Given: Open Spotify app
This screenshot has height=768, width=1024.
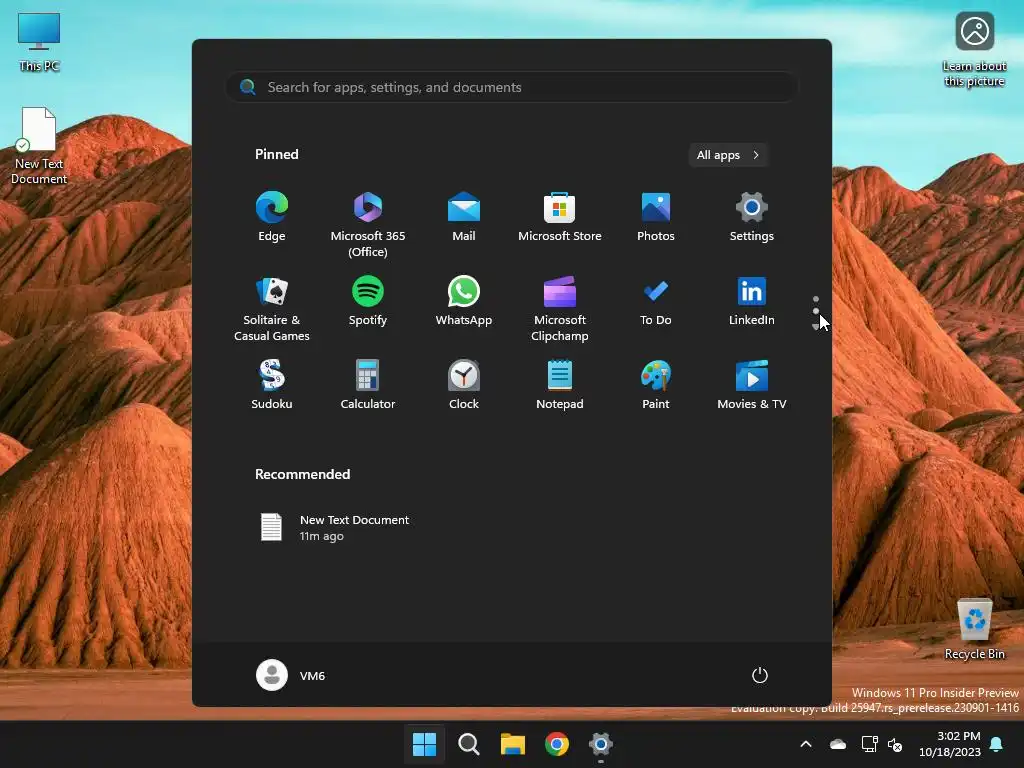Looking at the screenshot, I should point(368,302).
